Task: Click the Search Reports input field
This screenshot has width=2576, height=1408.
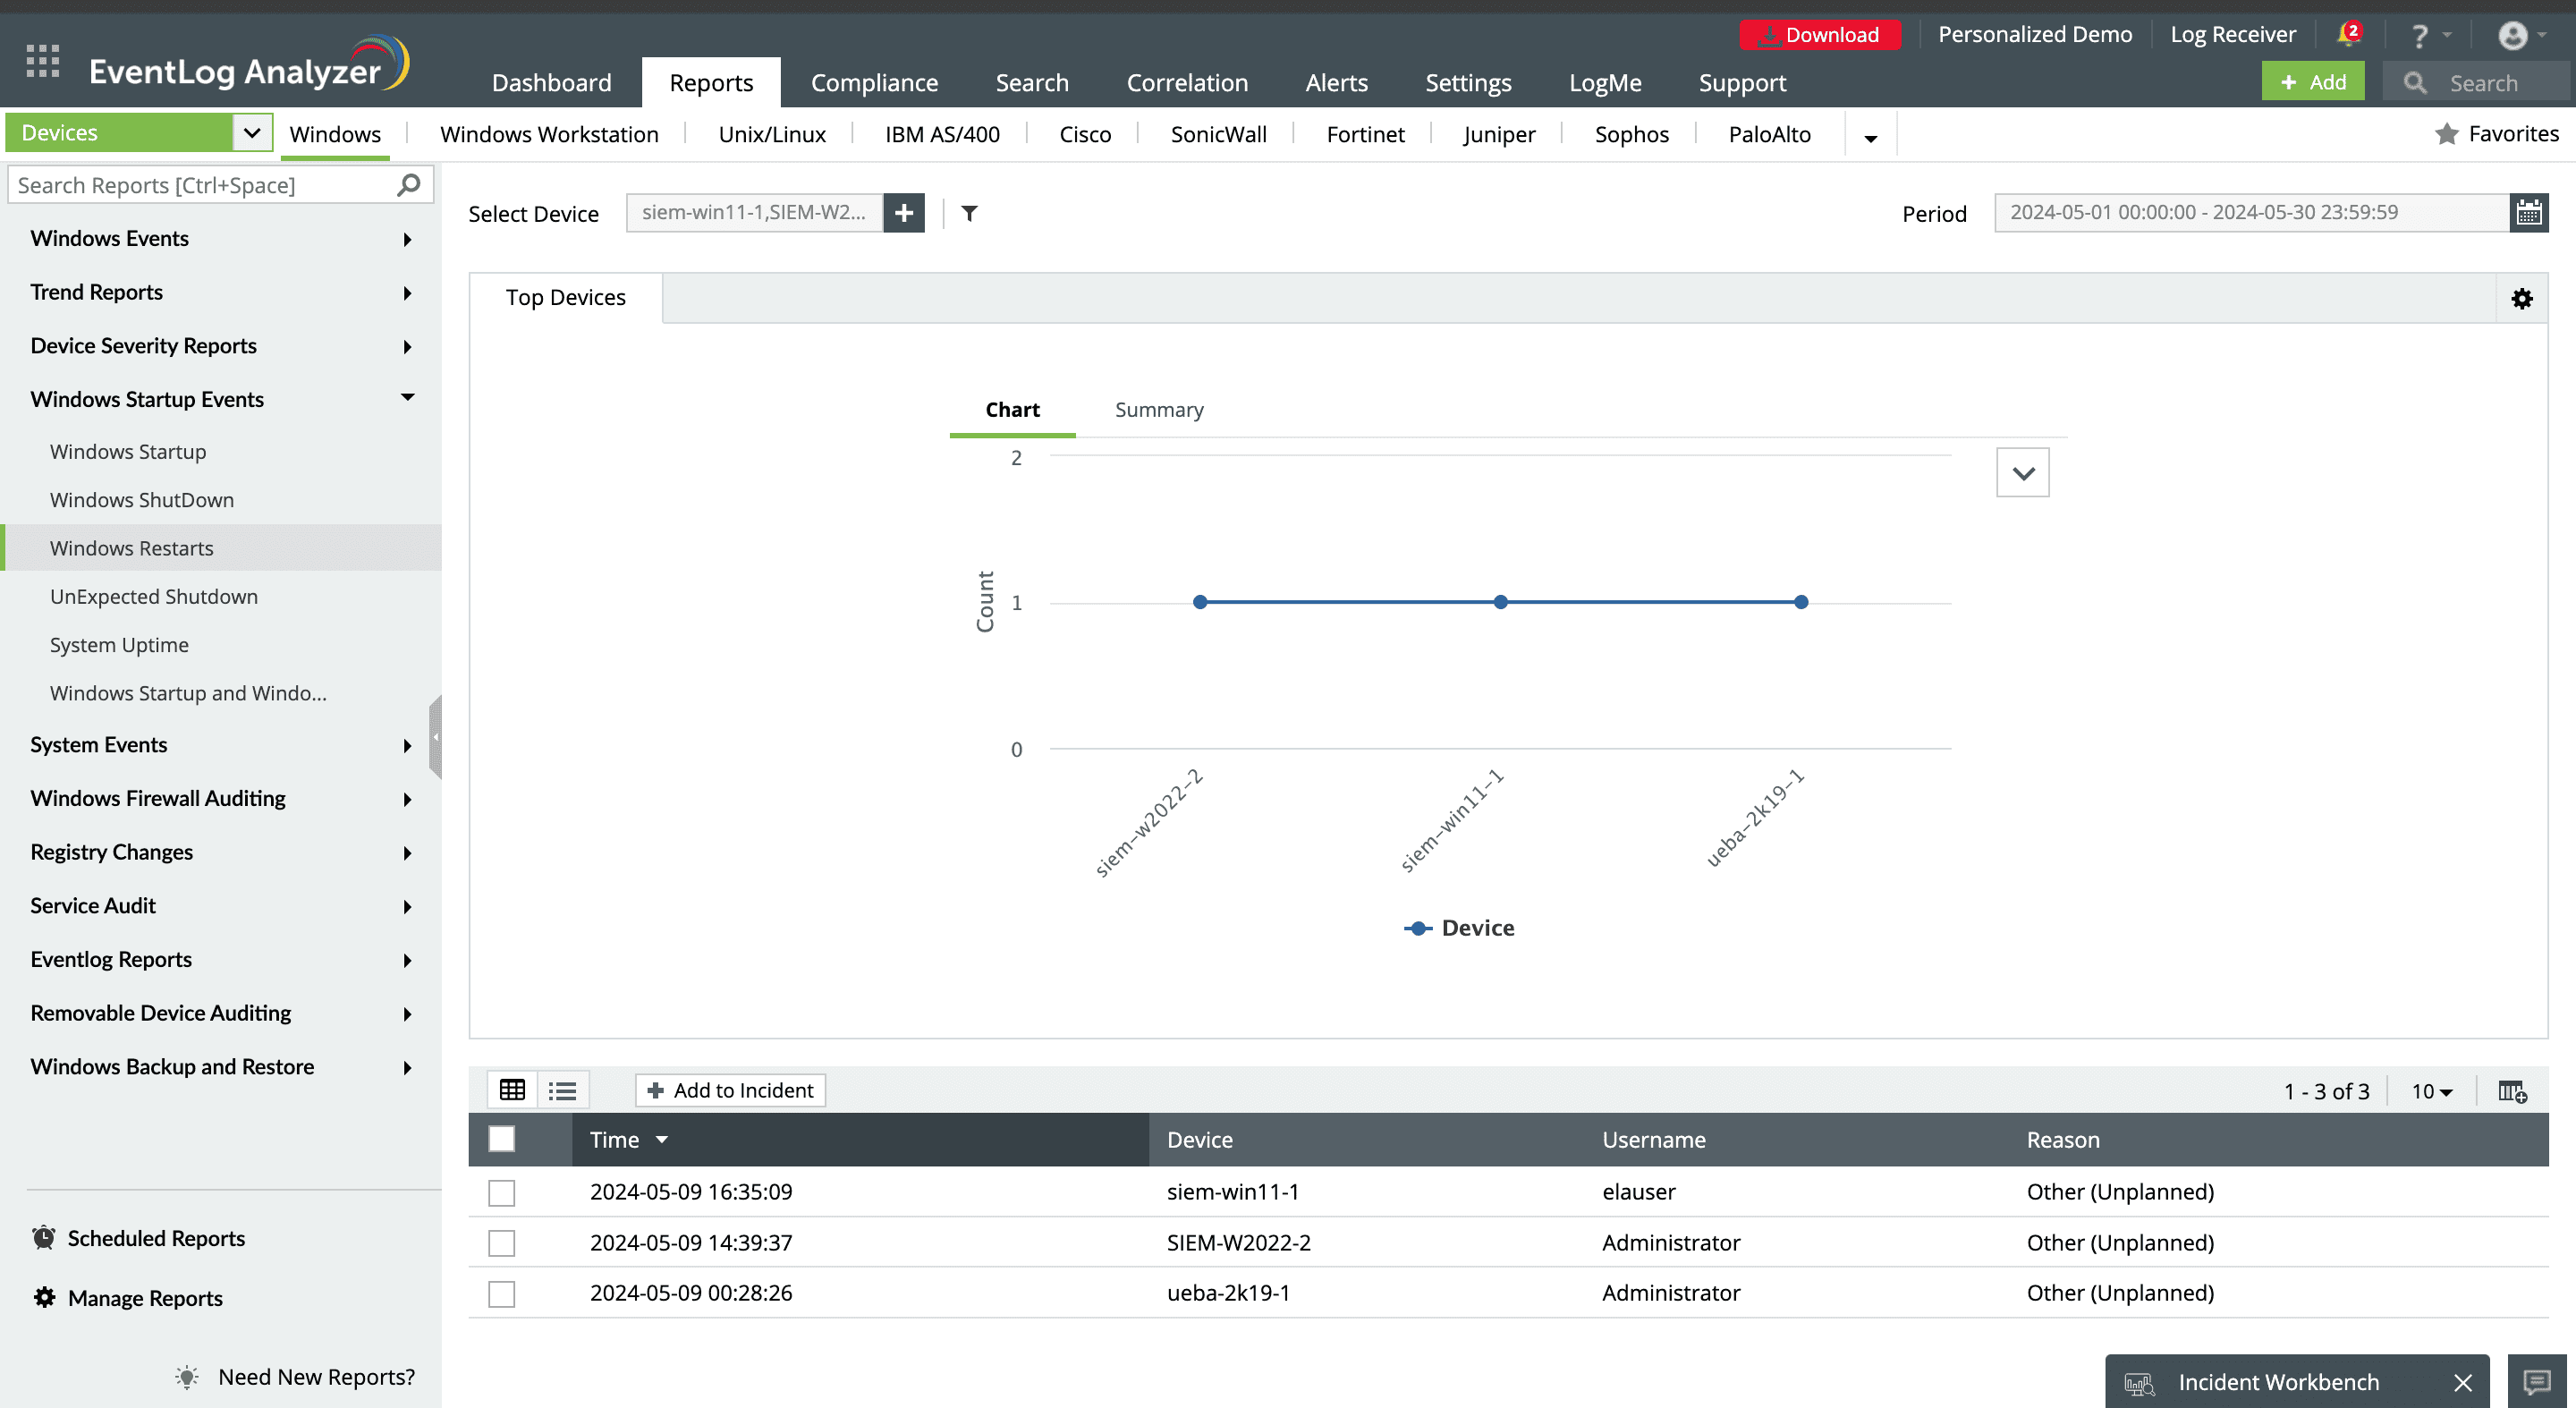Action: 205,185
